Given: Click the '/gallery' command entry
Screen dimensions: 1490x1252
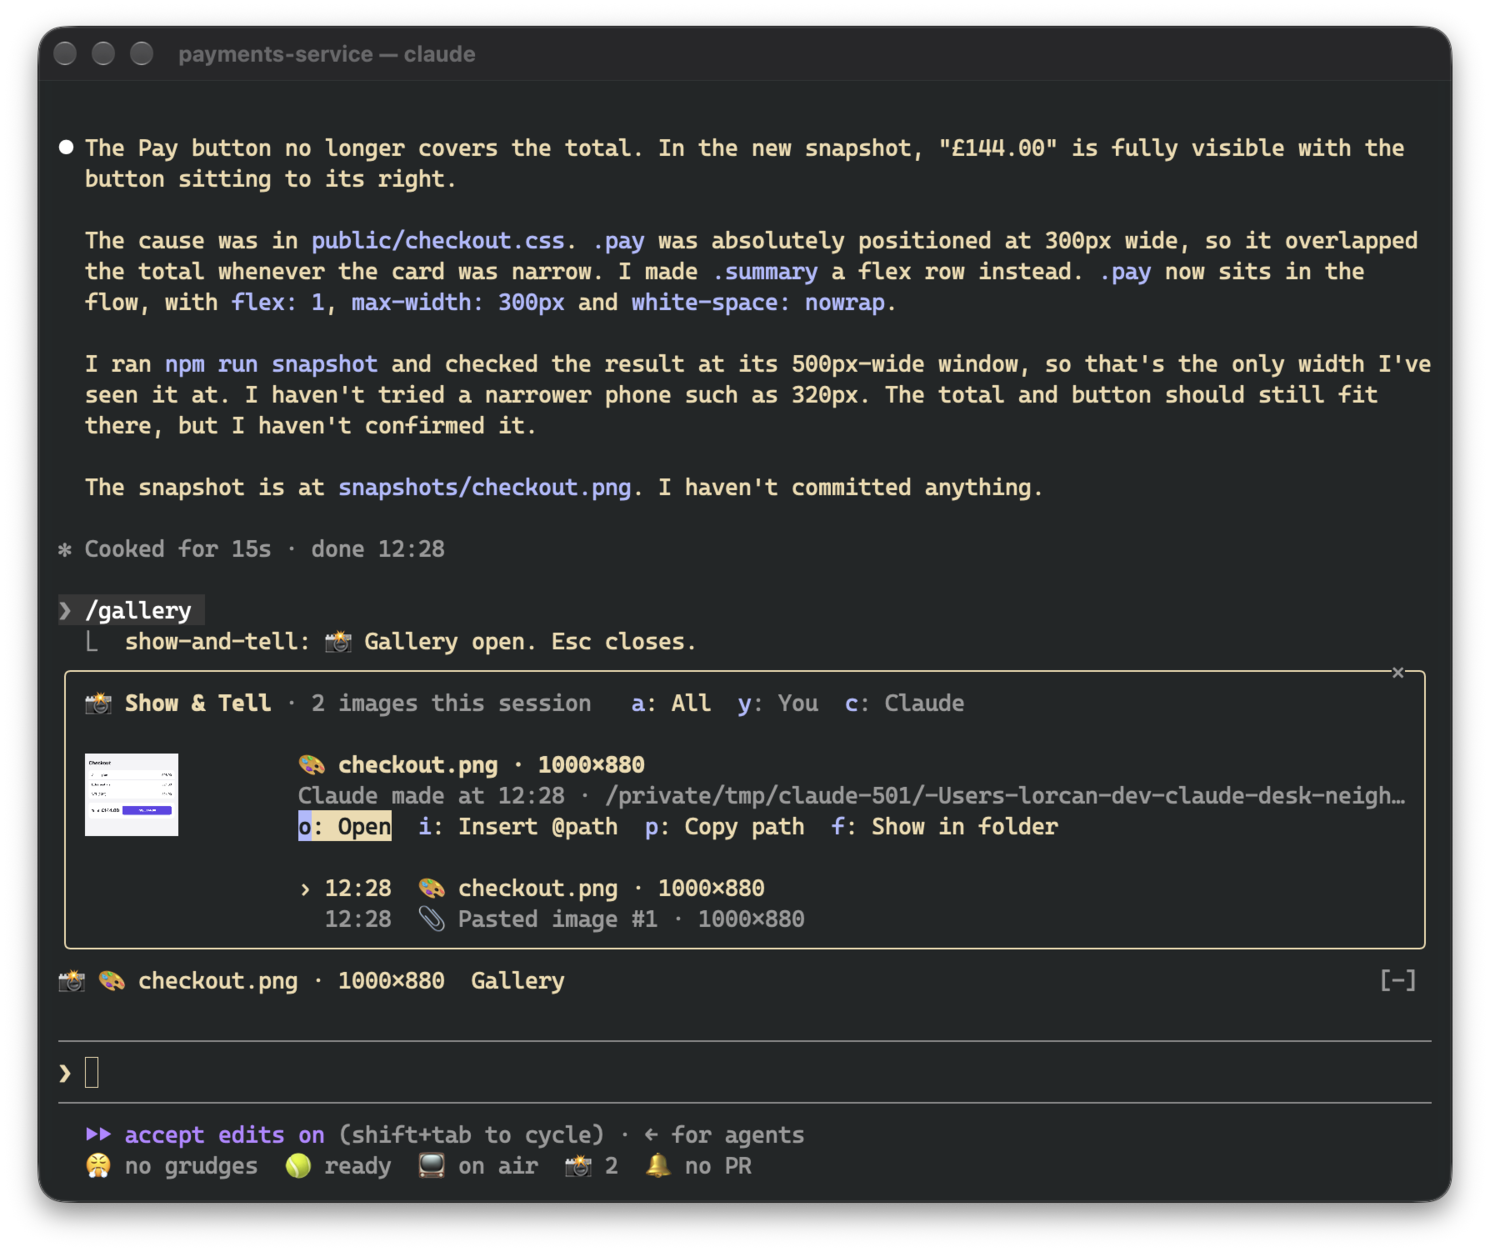Looking at the screenshot, I should [x=138, y=611].
